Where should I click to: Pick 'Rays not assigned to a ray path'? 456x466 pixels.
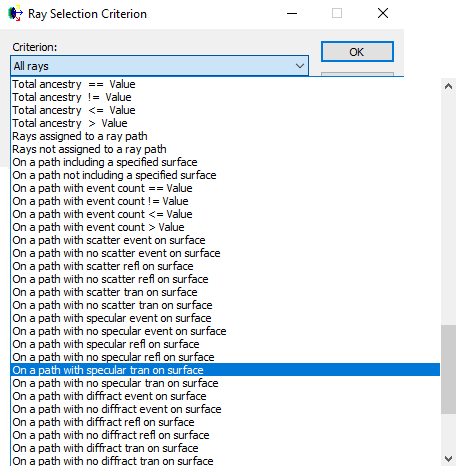click(x=226, y=149)
